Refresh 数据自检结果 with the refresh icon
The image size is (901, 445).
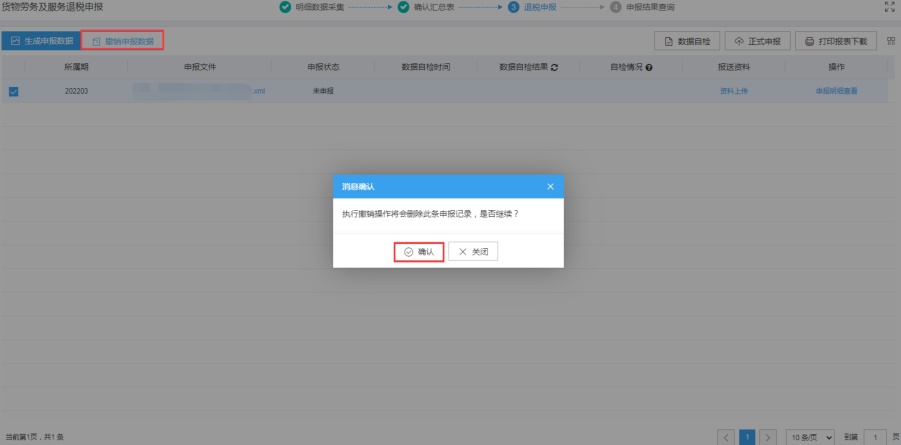click(x=555, y=67)
